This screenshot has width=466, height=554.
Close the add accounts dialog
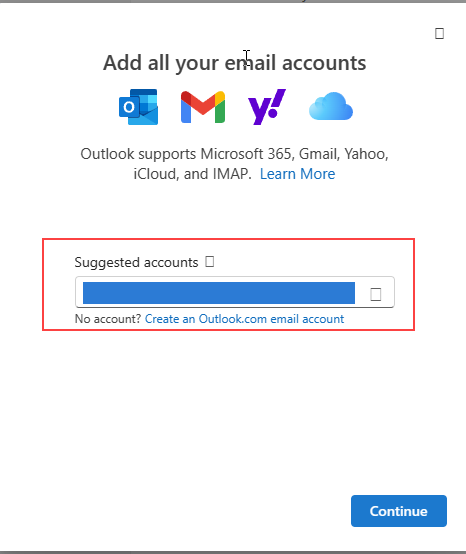click(x=439, y=34)
